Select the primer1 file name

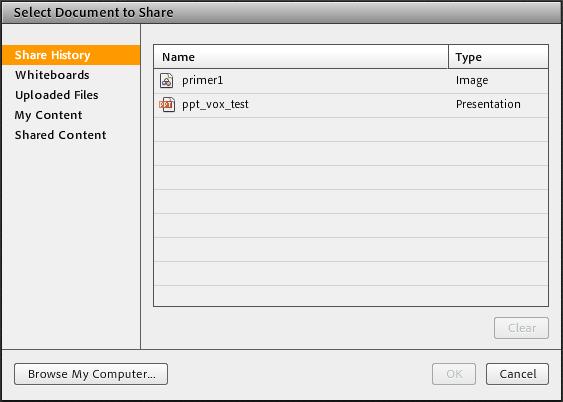coord(203,80)
